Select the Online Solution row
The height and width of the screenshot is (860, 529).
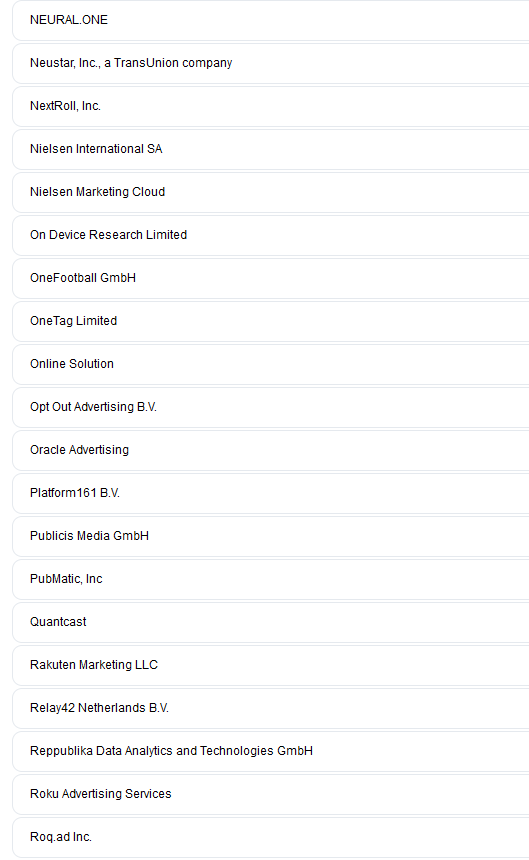tap(271, 364)
